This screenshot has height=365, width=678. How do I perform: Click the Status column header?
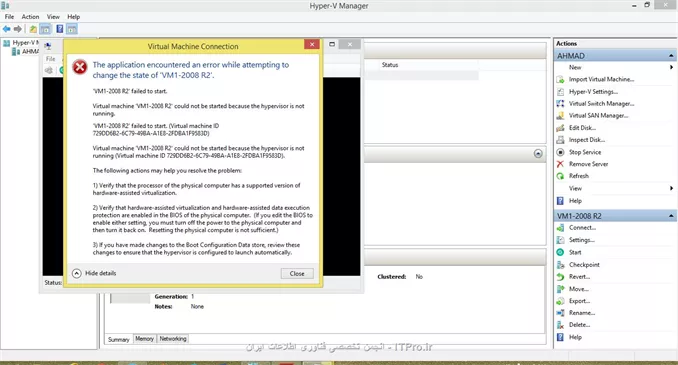click(x=390, y=65)
